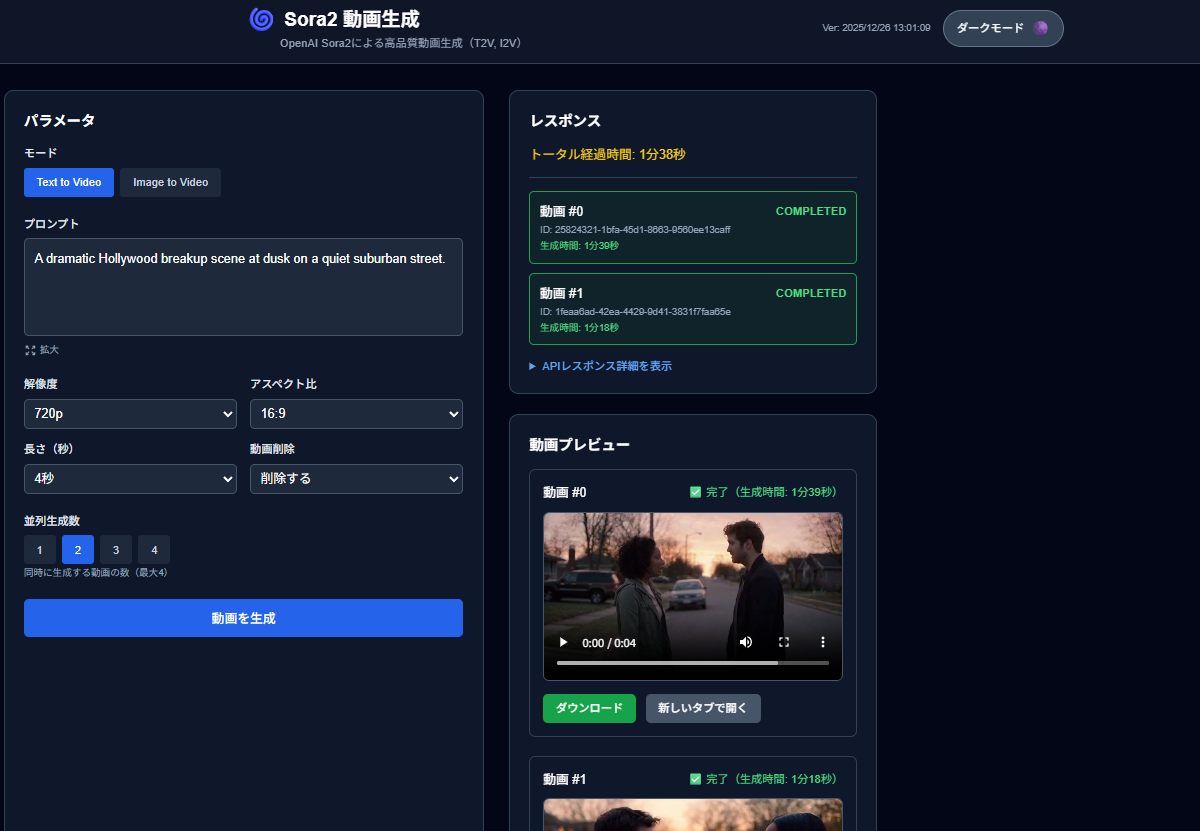Set parallel generation count to 4
Screen dimensions: 1200x831
[x=154, y=550]
